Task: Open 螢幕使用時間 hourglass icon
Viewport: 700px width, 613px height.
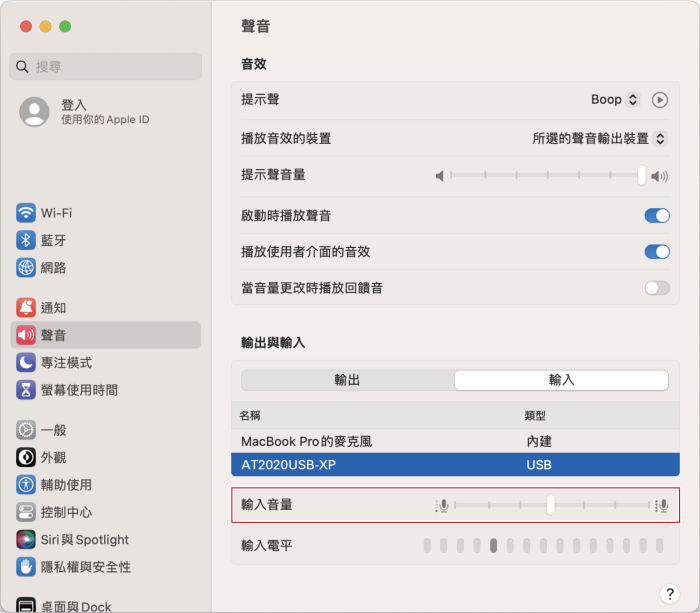Action: [26, 390]
